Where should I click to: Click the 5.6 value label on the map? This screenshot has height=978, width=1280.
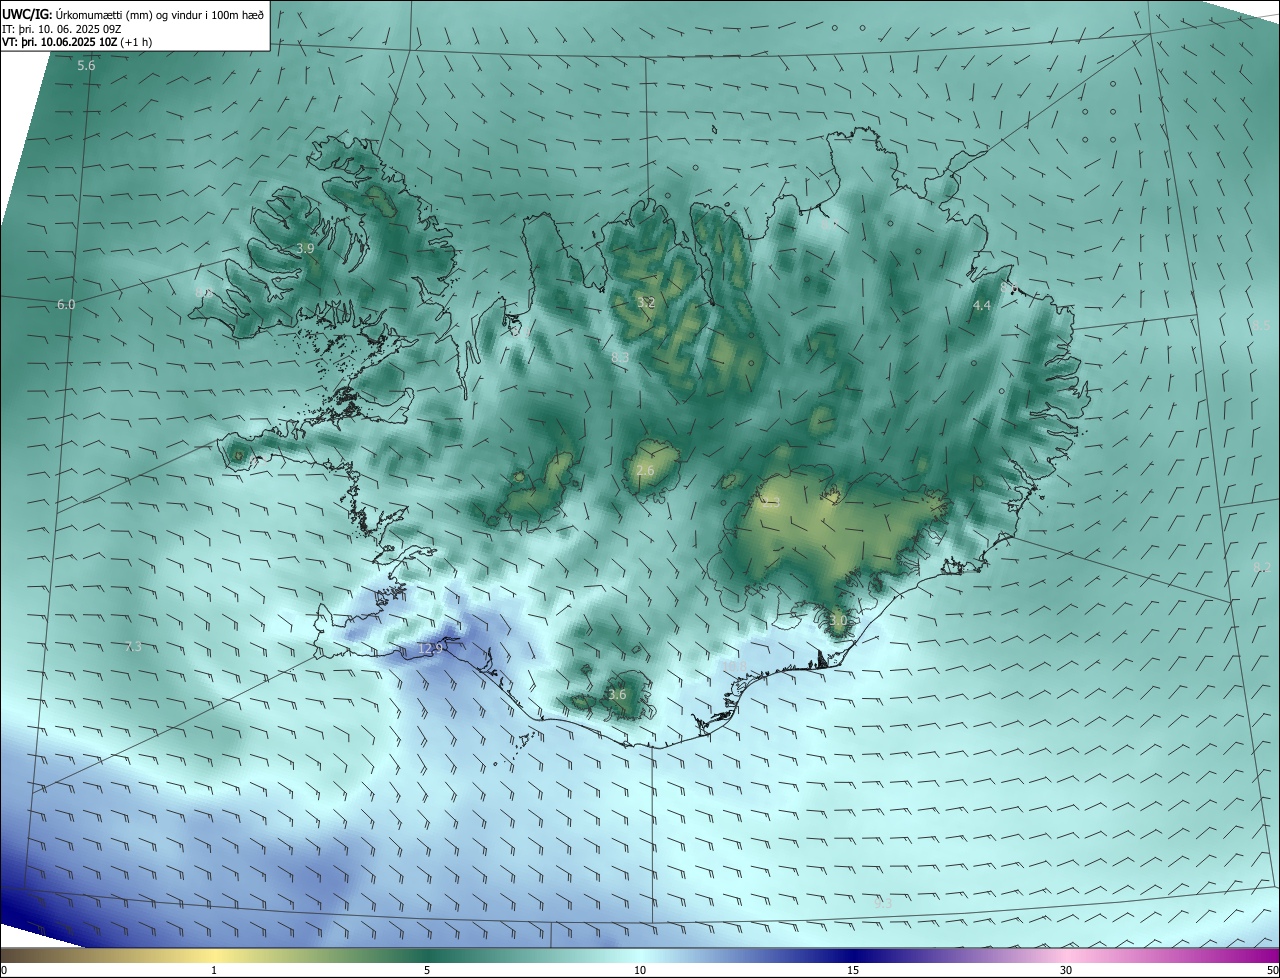pyautogui.click(x=86, y=66)
